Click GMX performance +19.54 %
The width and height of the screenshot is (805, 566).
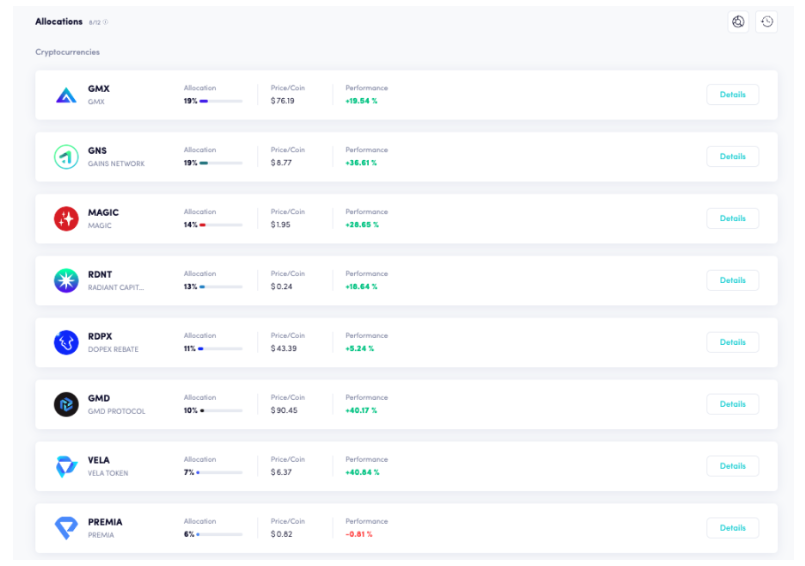361,101
